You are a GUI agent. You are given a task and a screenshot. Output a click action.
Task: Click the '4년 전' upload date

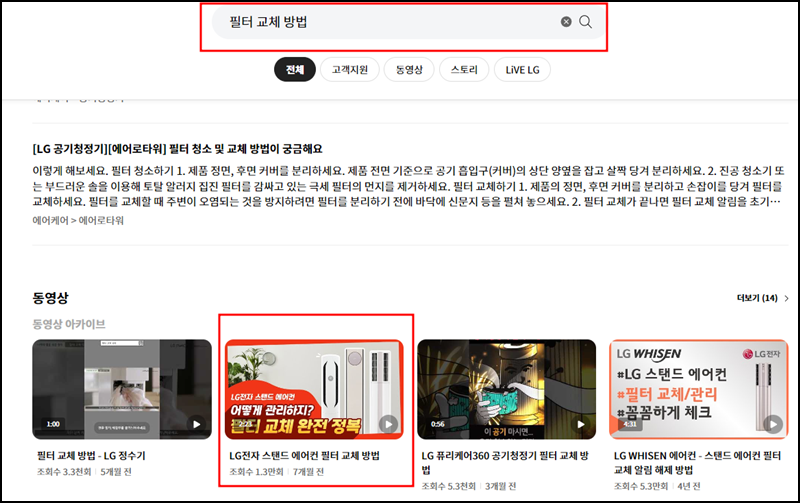(689, 486)
